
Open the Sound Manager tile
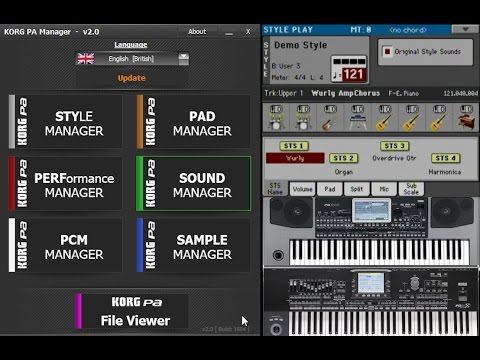click(194, 183)
